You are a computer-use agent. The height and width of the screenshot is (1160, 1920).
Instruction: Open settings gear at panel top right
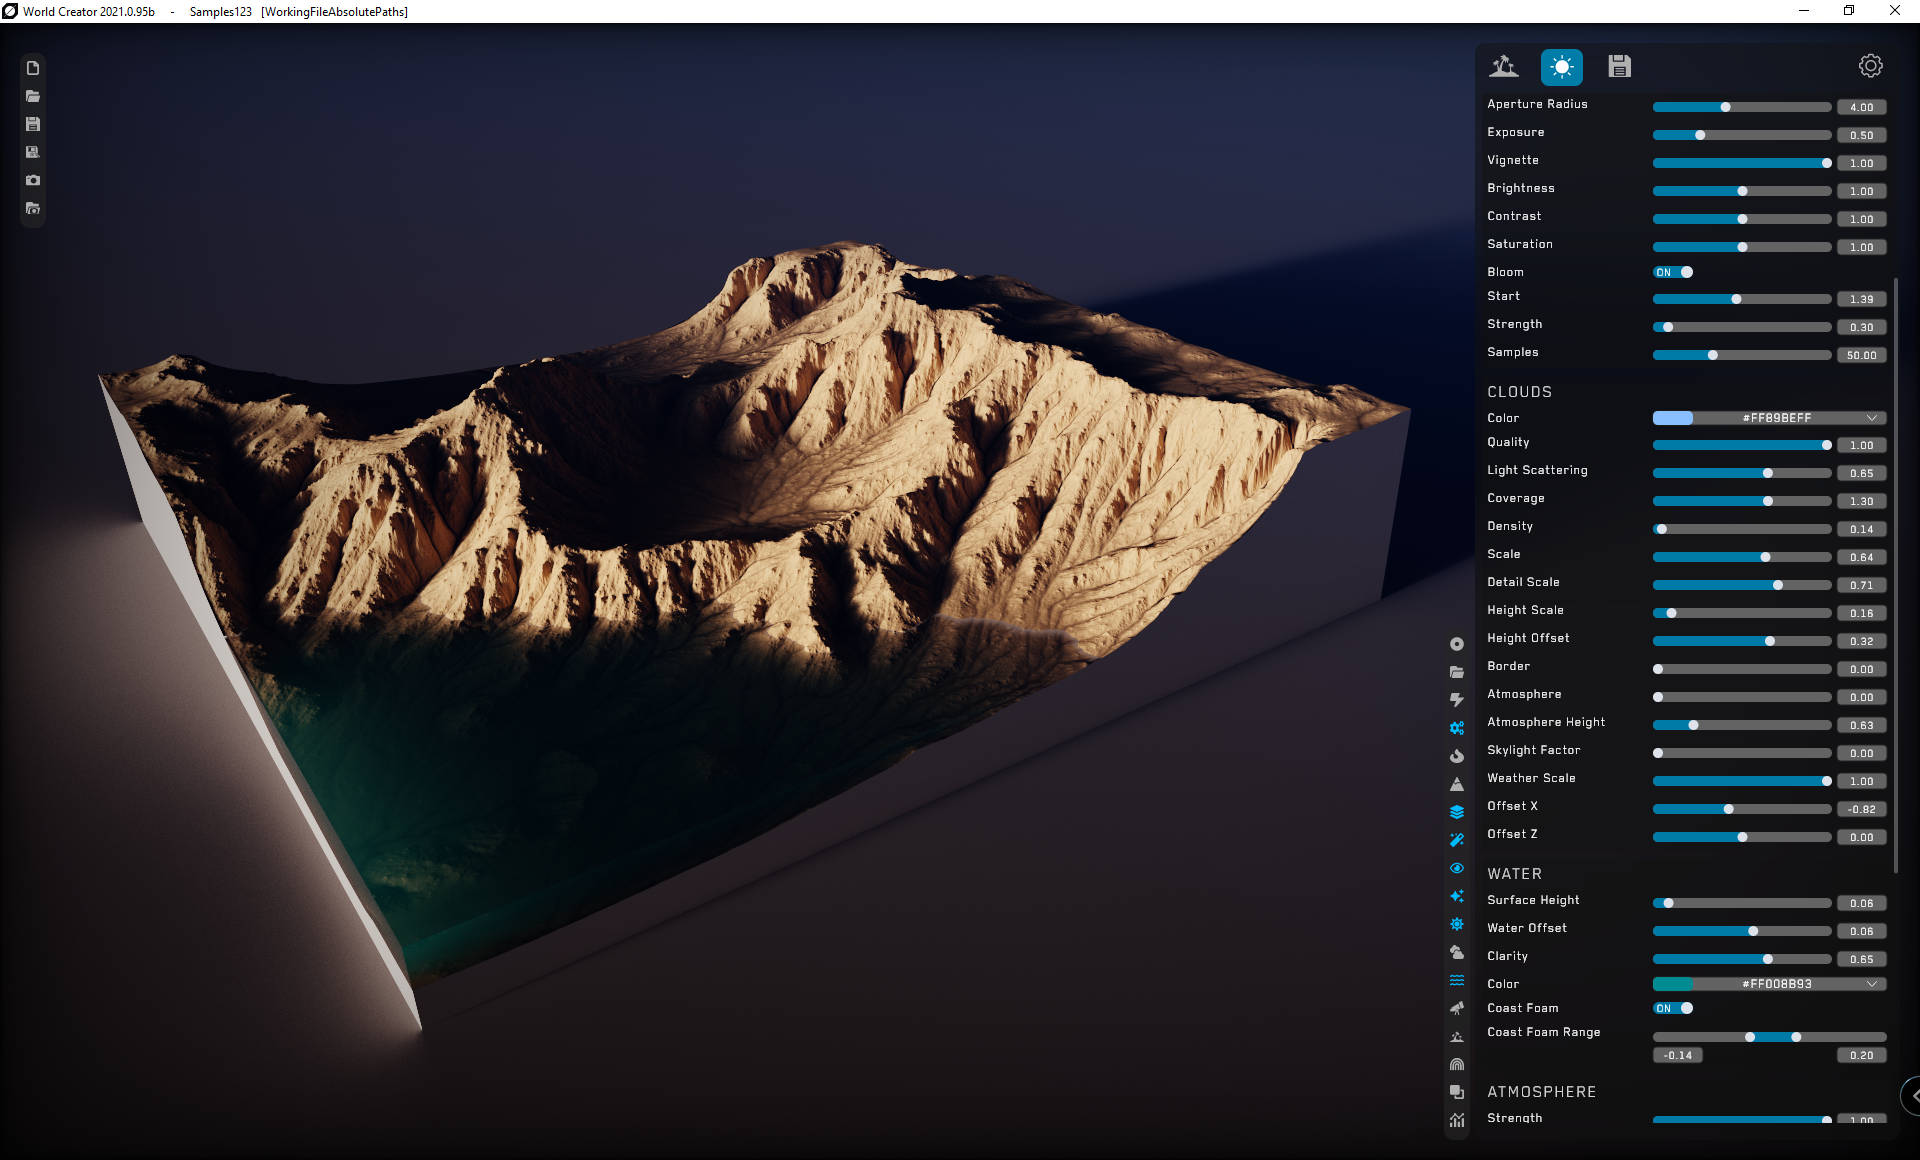click(x=1870, y=66)
